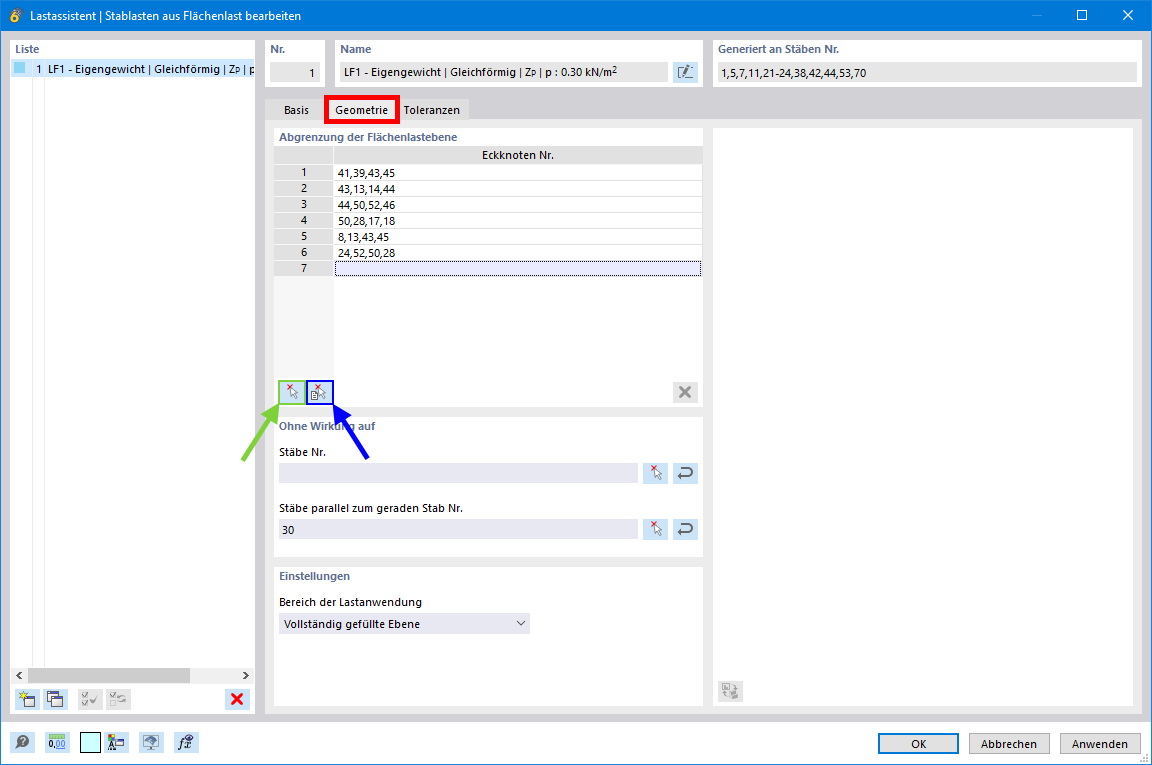Copy the selected list entry
The height and width of the screenshot is (765, 1152).
point(55,699)
